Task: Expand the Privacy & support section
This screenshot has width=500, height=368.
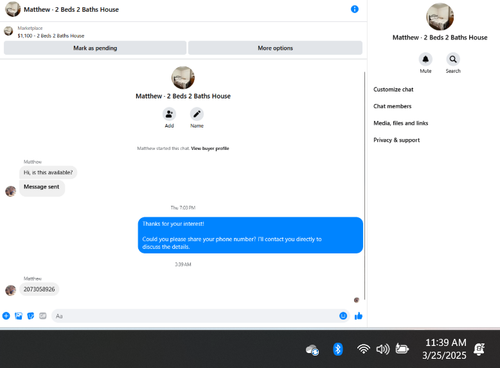Action: 397,140
